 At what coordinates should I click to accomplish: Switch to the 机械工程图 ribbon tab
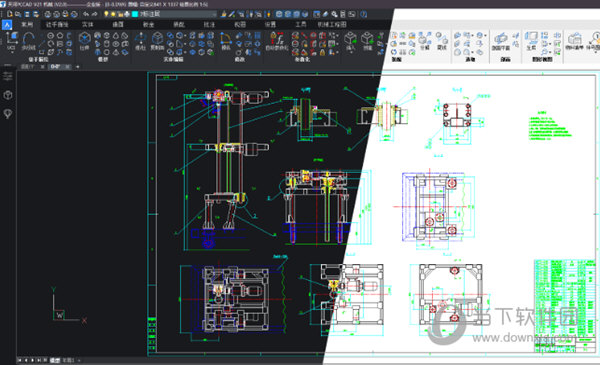pos(332,24)
